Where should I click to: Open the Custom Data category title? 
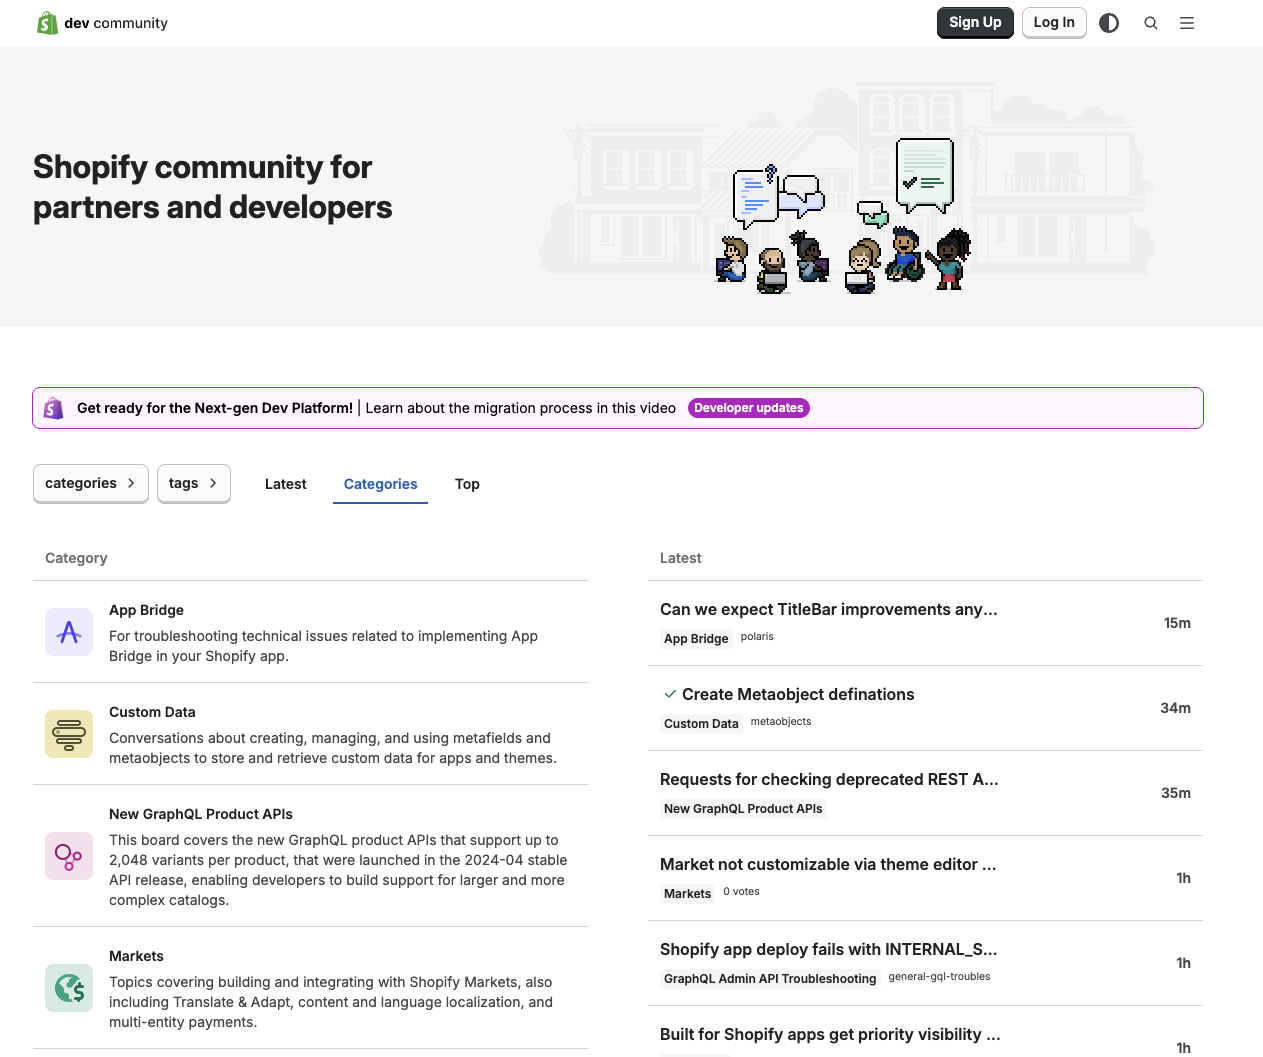point(152,712)
